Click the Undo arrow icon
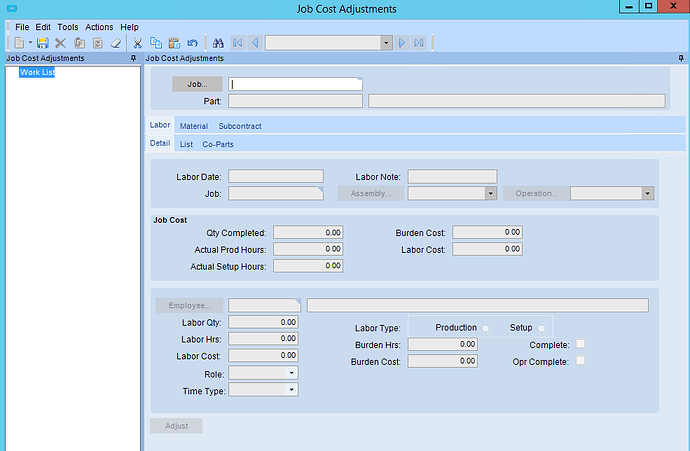 (x=192, y=43)
